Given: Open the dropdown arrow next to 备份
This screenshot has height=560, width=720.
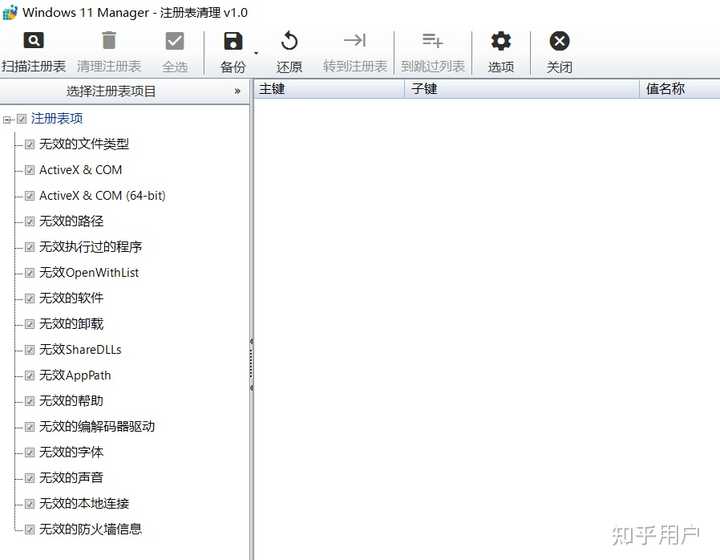Looking at the screenshot, I should (x=256, y=53).
